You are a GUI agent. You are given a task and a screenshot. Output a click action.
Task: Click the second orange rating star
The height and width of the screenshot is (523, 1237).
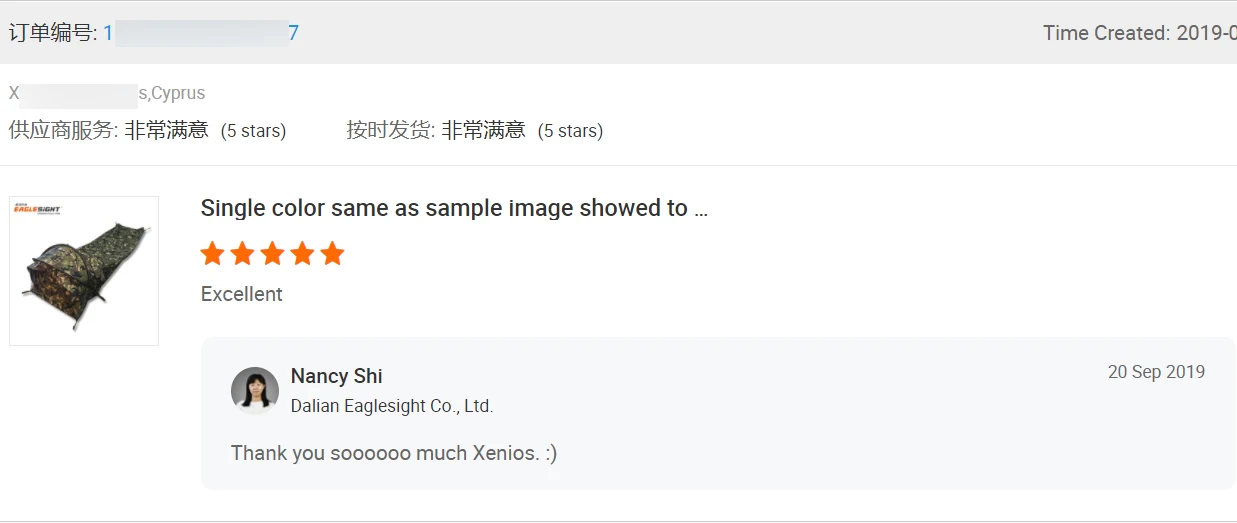[242, 254]
